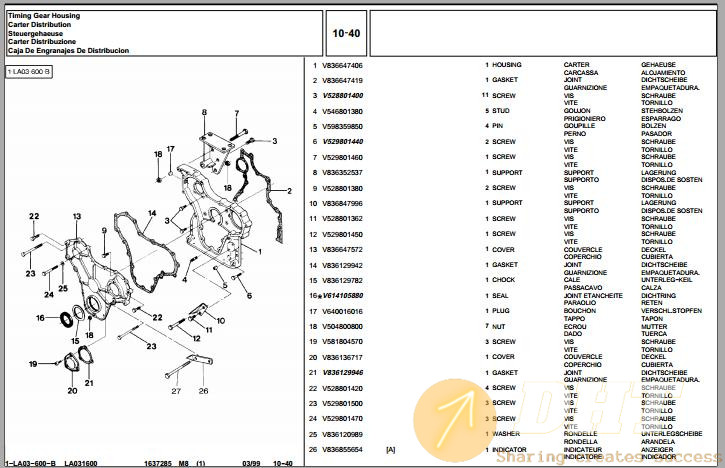Select part number V836352537
The height and width of the screenshot is (468, 725).
342,172
